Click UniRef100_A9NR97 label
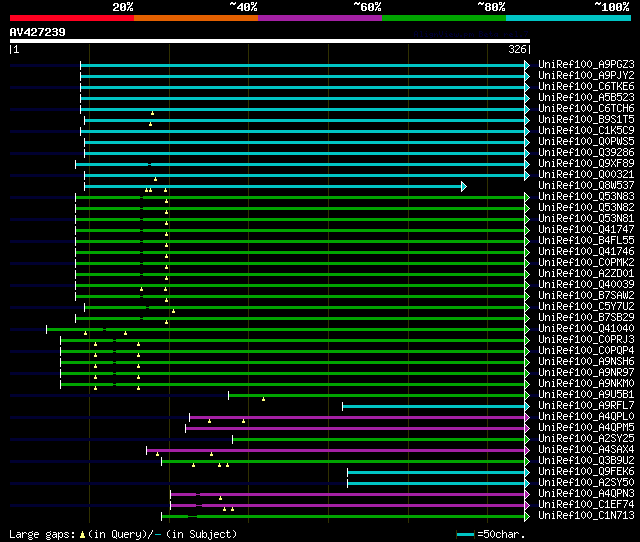Image resolution: width=640 pixels, height=542 pixels. pyautogui.click(x=586, y=373)
